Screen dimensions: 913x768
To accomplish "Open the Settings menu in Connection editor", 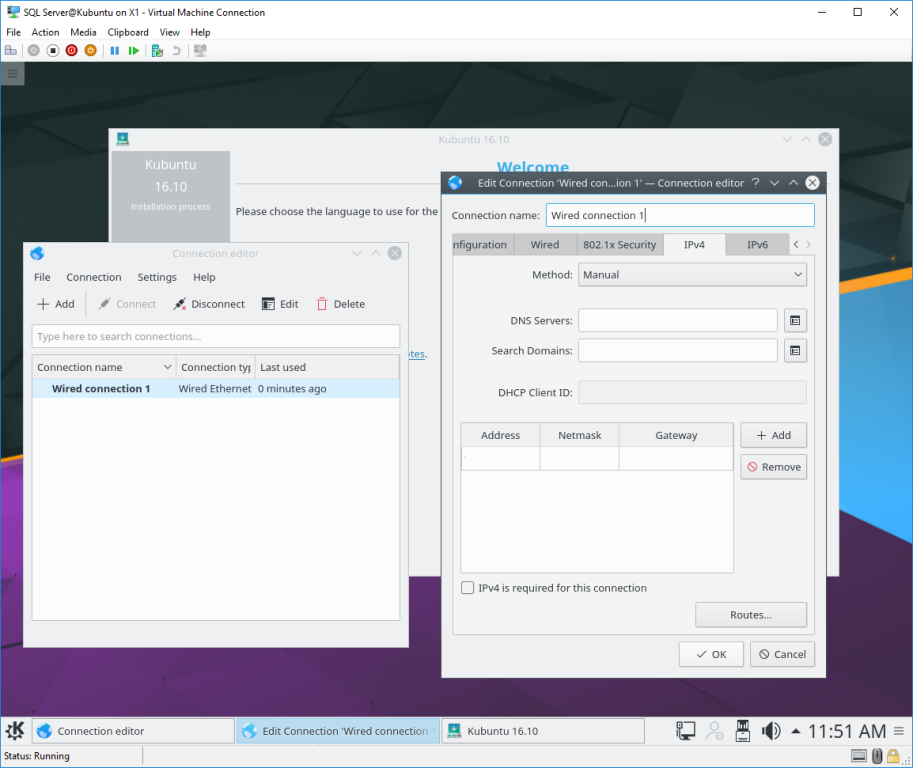I will (157, 277).
